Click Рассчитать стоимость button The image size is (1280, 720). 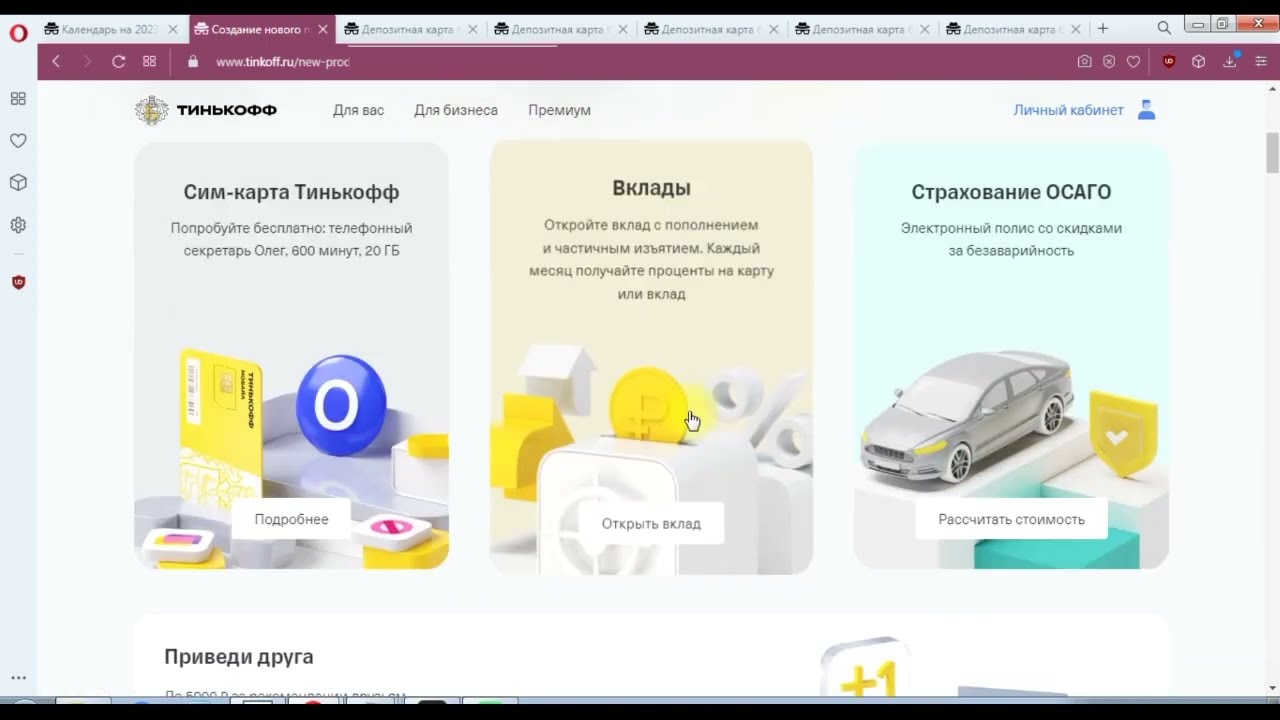click(1011, 519)
